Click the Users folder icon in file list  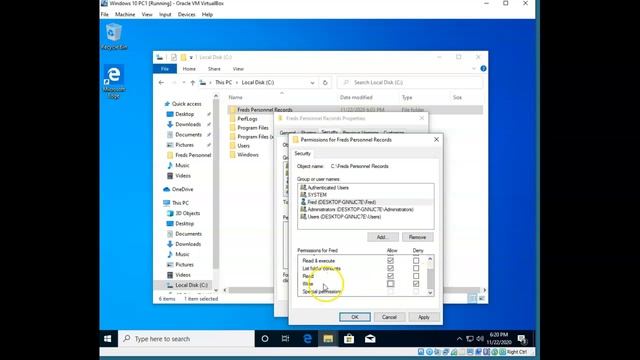coord(233,146)
